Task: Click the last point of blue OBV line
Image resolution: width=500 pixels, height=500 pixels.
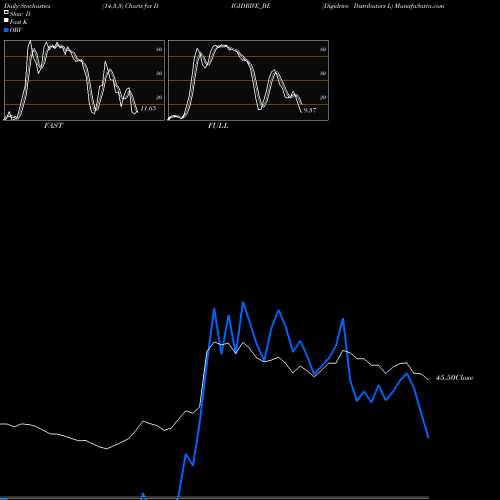Action: pos(428,437)
